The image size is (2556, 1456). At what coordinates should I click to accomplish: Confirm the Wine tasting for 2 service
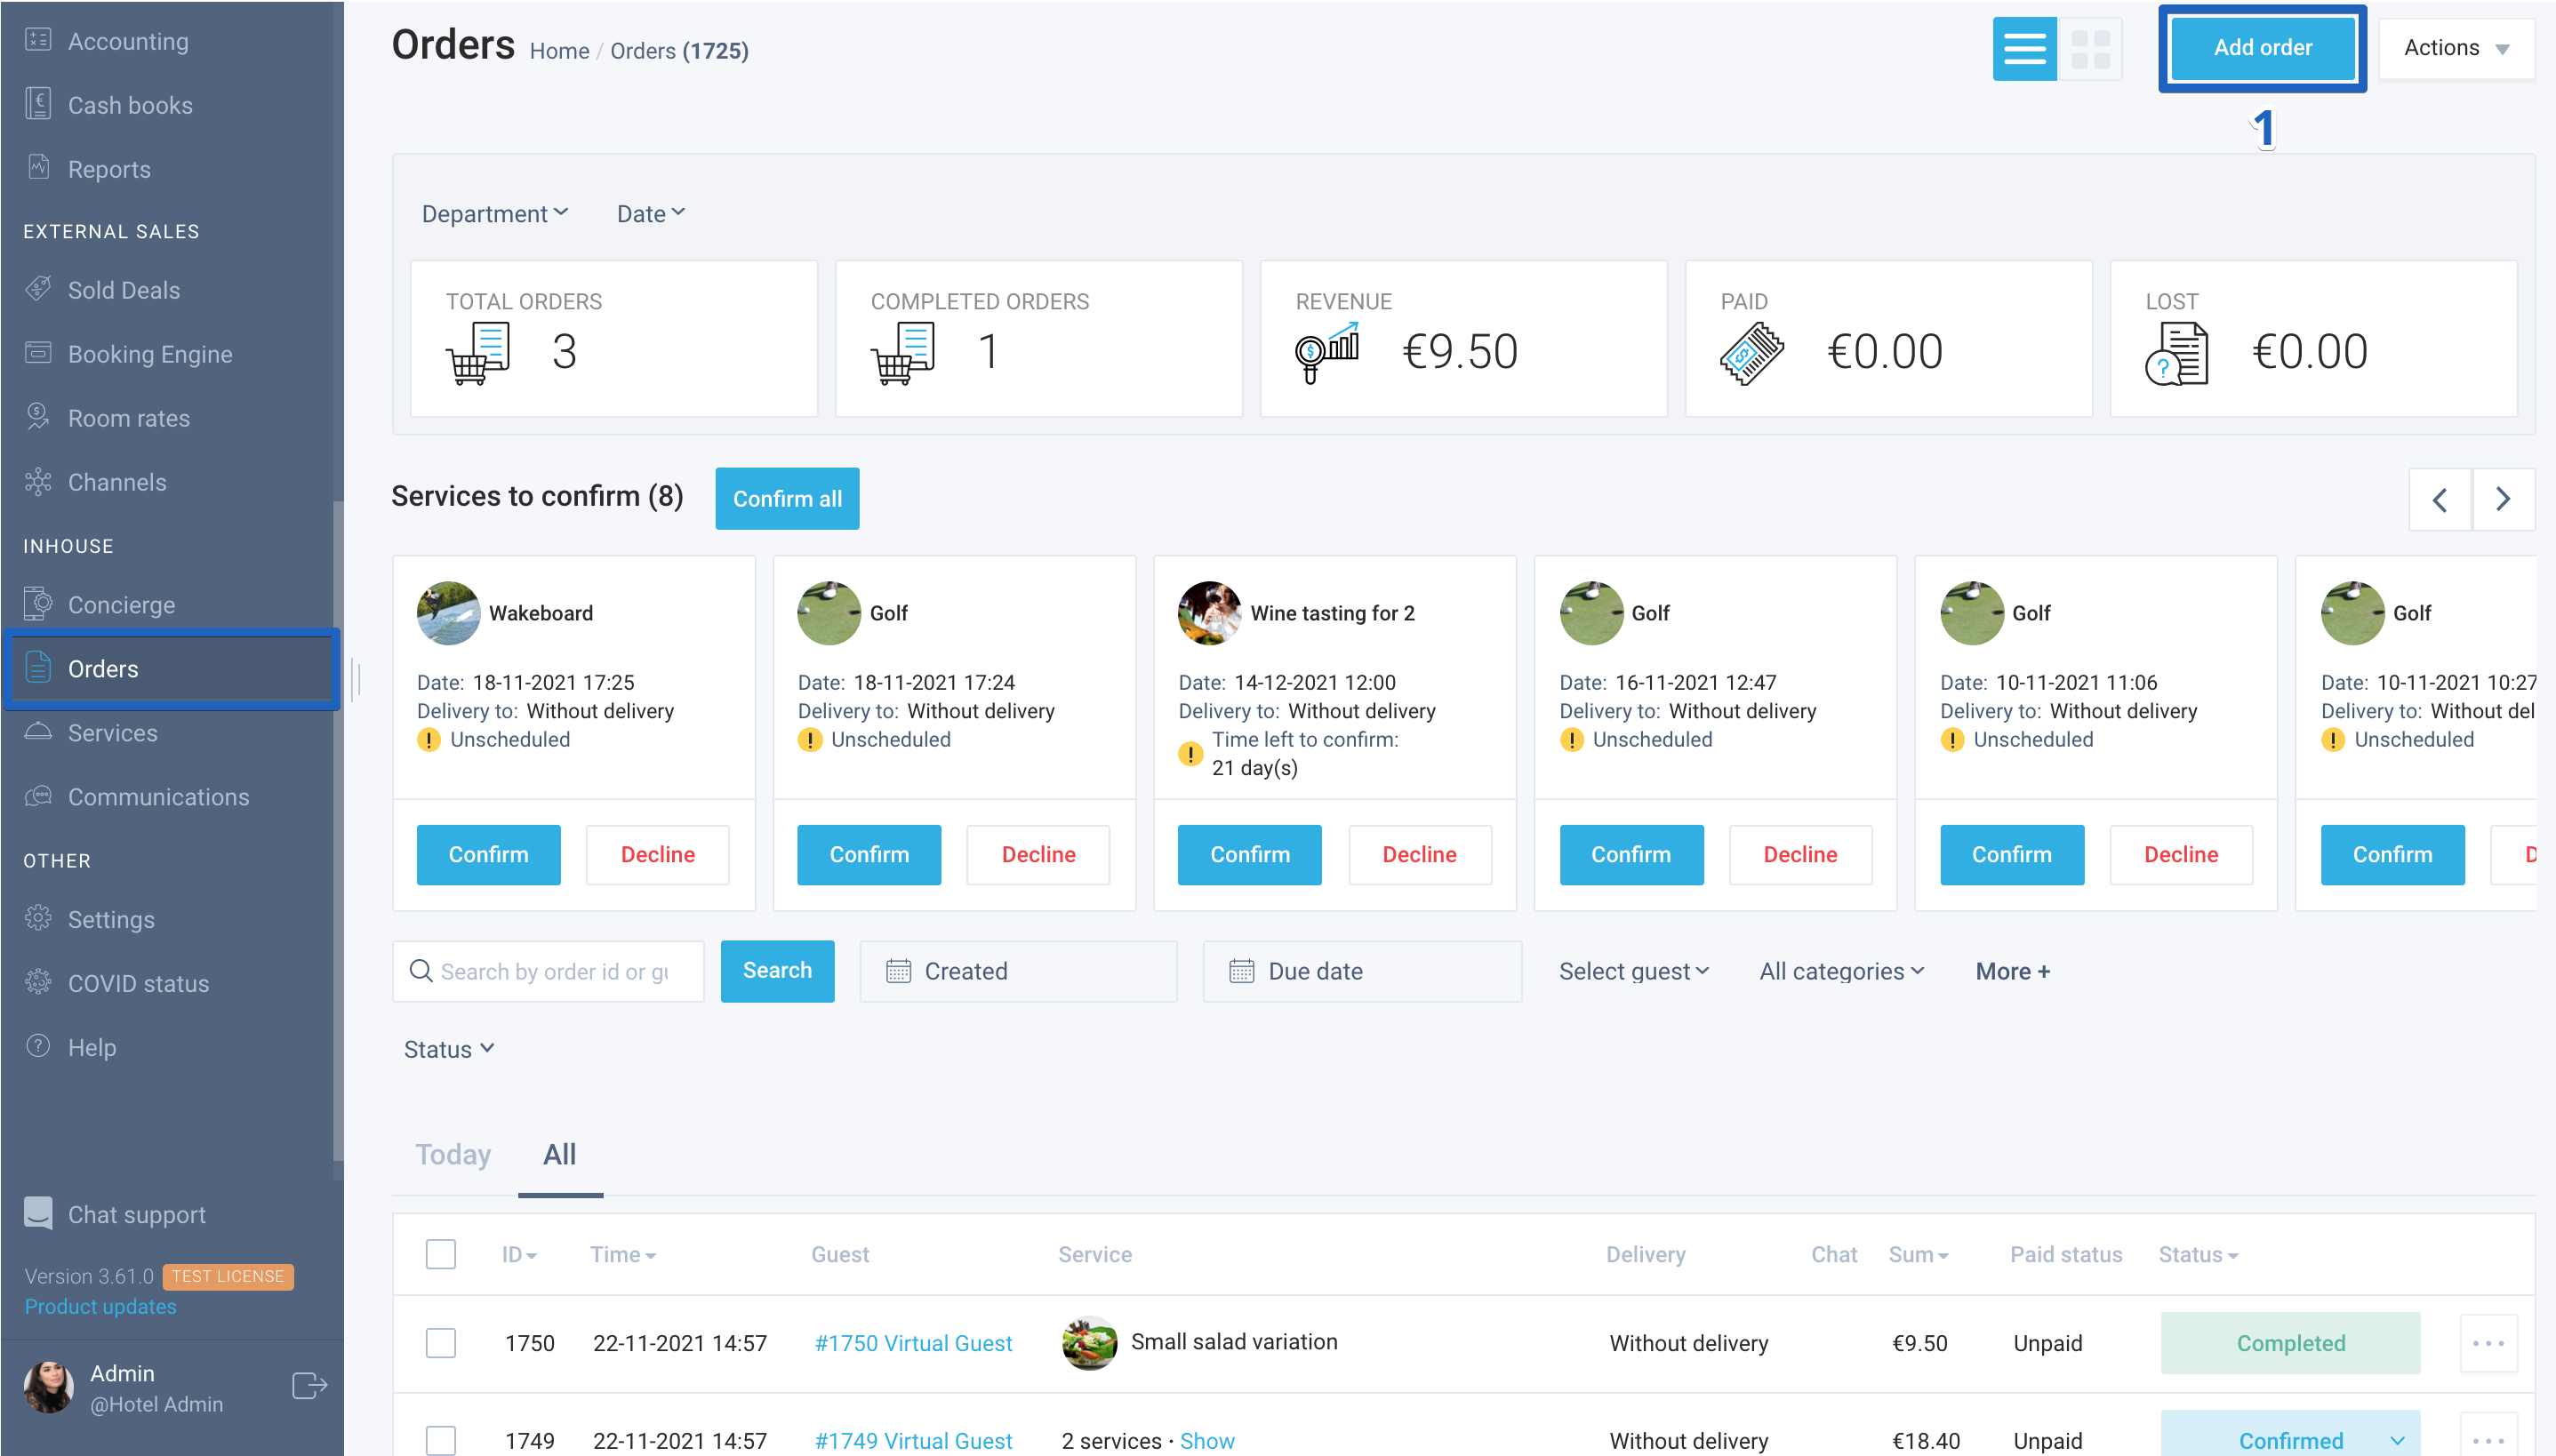click(x=1249, y=855)
